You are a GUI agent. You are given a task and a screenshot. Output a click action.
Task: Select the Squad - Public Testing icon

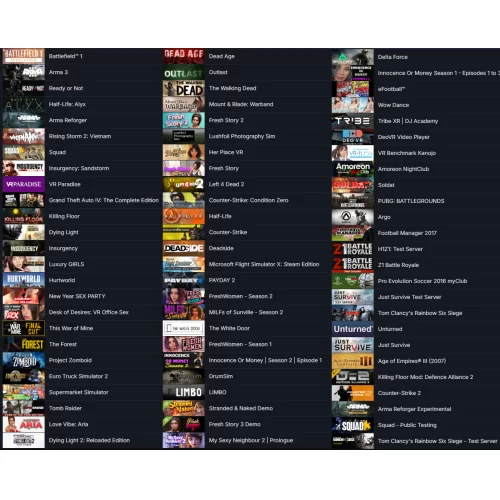pyautogui.click(x=353, y=425)
